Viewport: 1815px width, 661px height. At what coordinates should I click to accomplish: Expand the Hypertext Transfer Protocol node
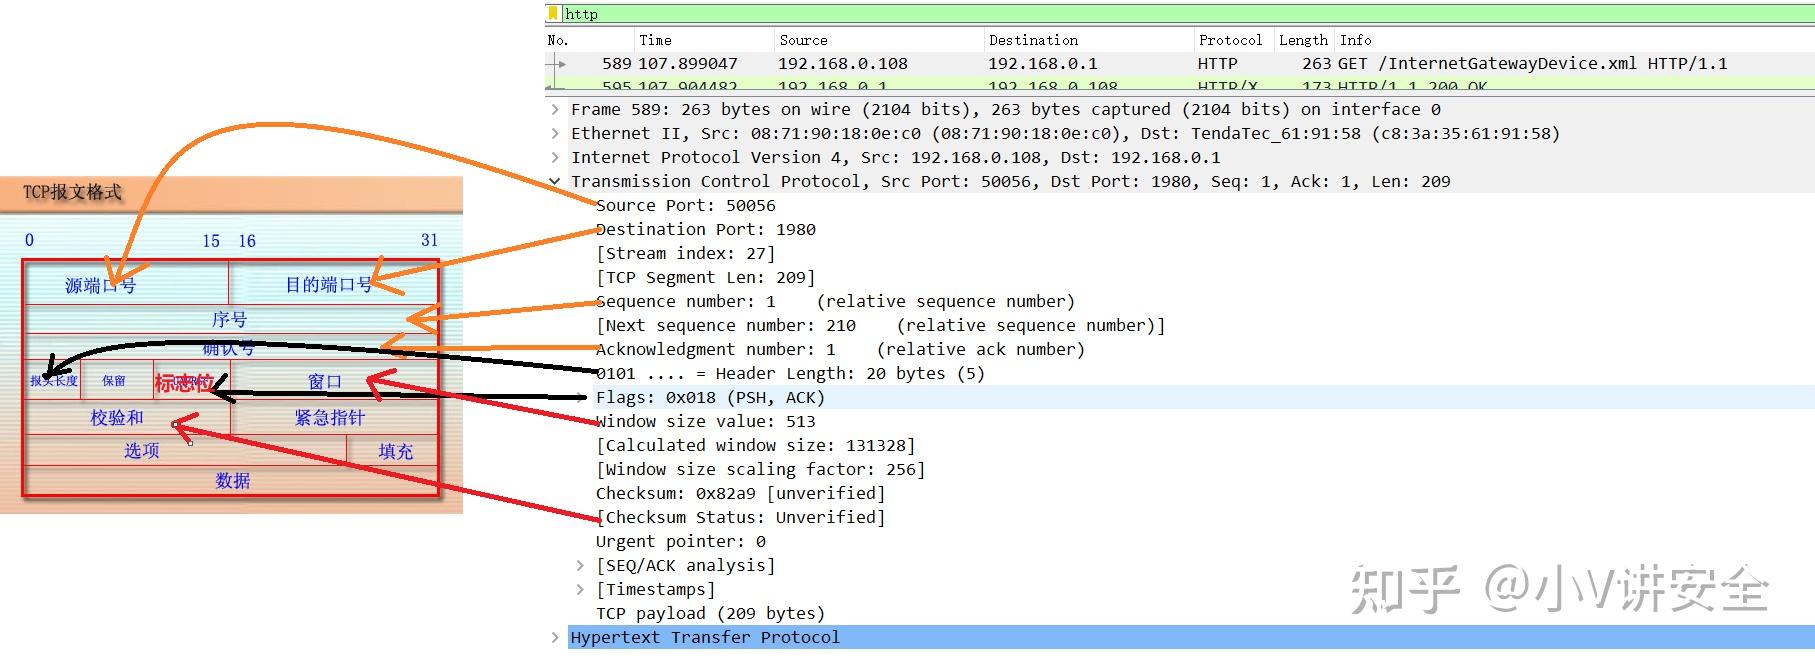[555, 637]
